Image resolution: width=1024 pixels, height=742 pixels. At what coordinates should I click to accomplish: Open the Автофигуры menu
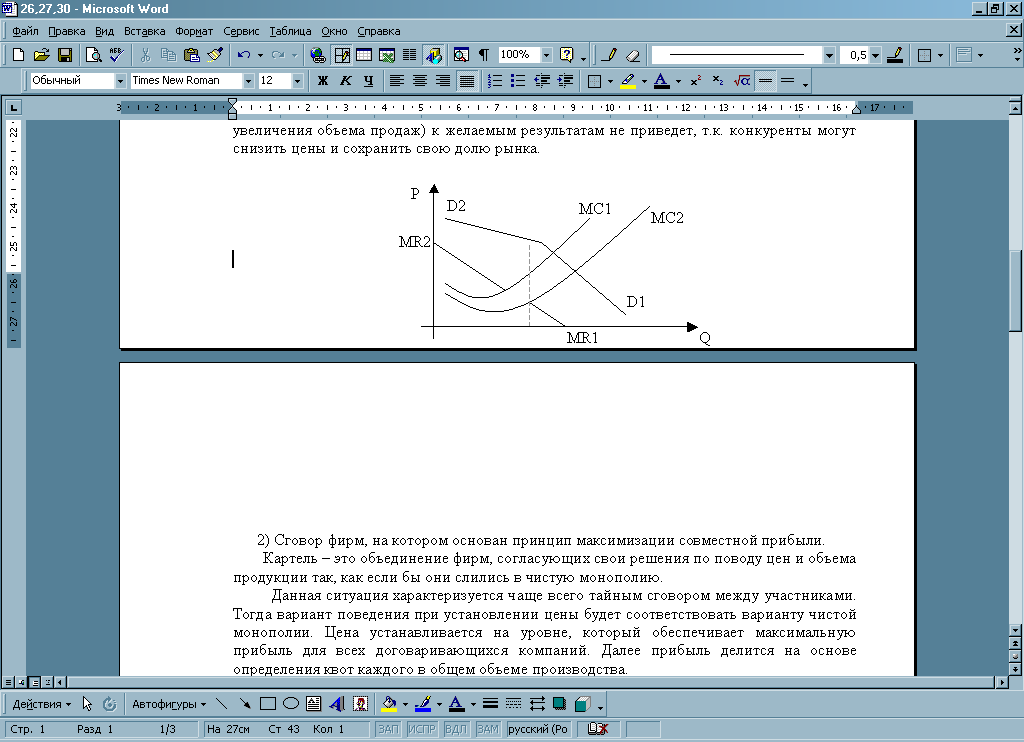pos(169,704)
